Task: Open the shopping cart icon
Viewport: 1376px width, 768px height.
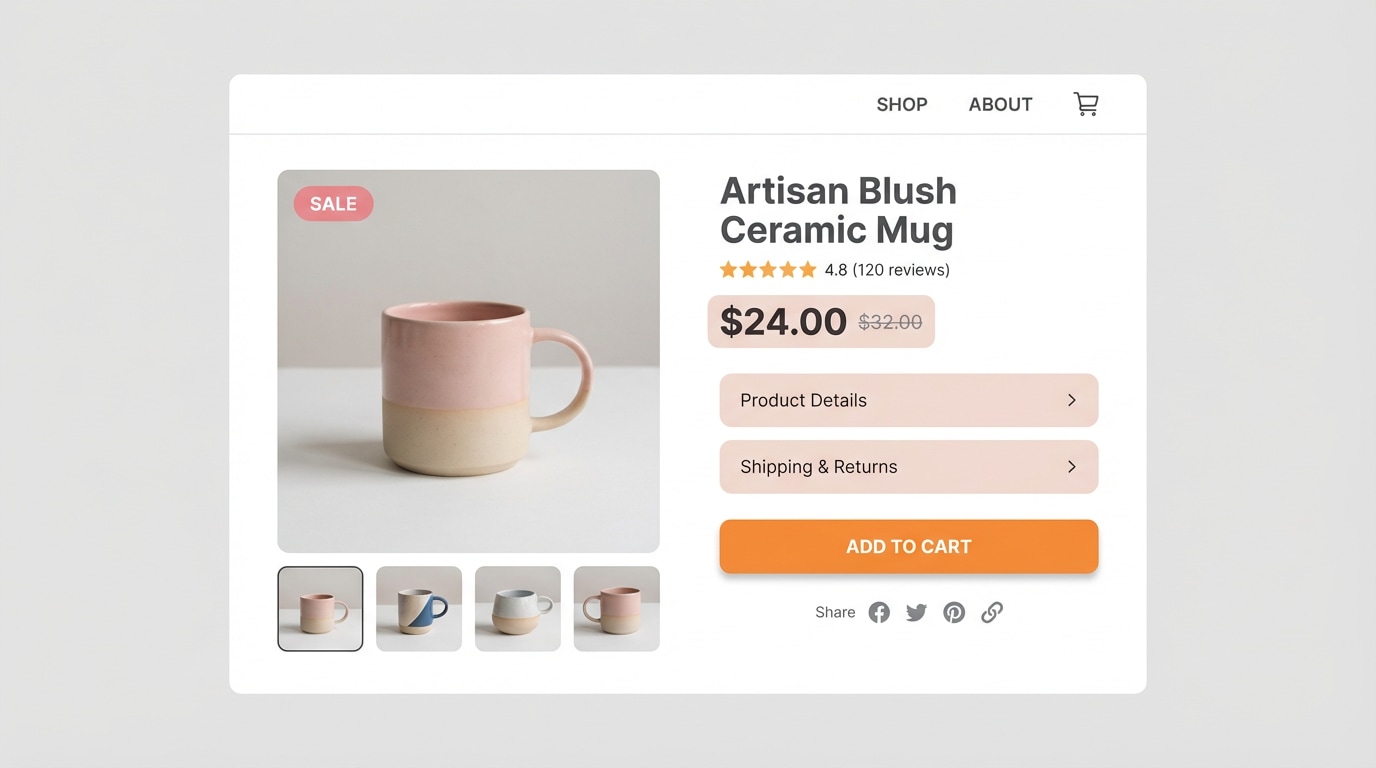Action: click(x=1086, y=103)
